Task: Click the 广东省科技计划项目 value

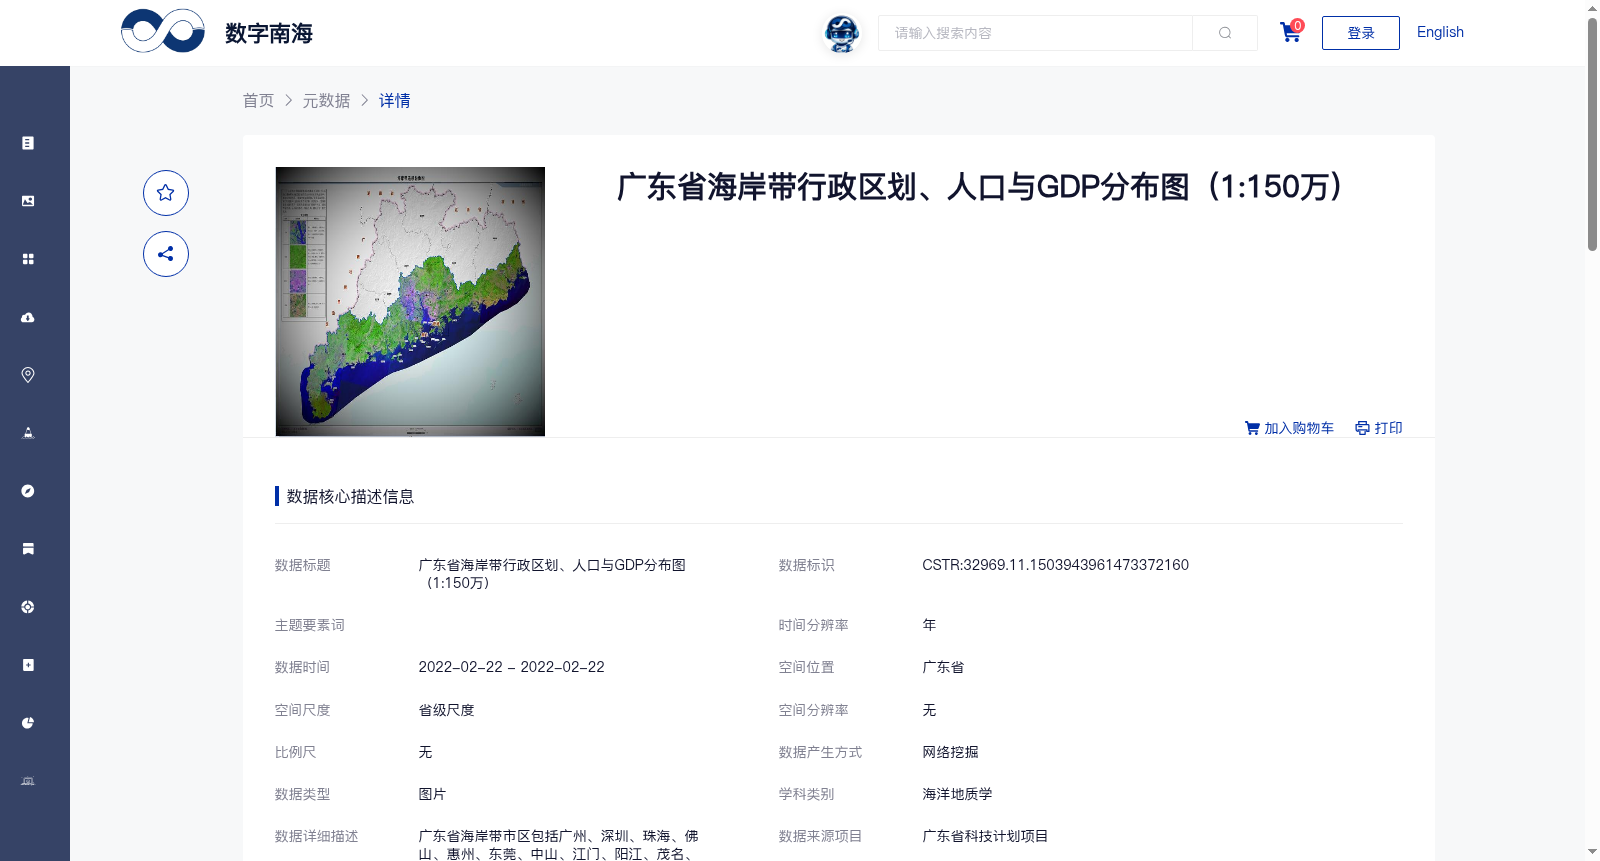Action: click(985, 836)
